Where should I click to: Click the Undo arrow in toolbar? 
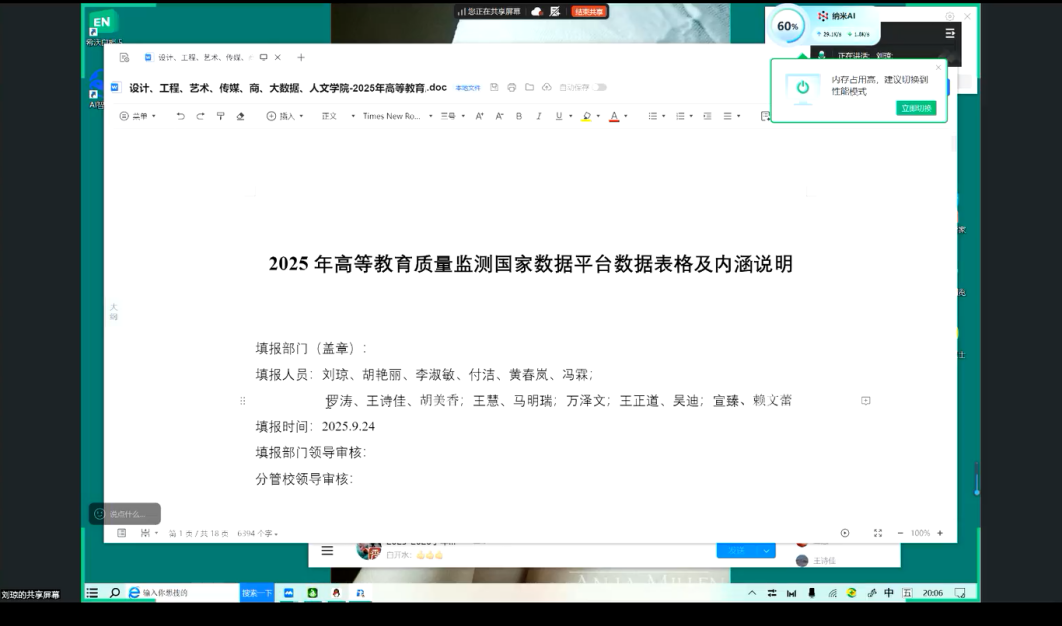(180, 116)
